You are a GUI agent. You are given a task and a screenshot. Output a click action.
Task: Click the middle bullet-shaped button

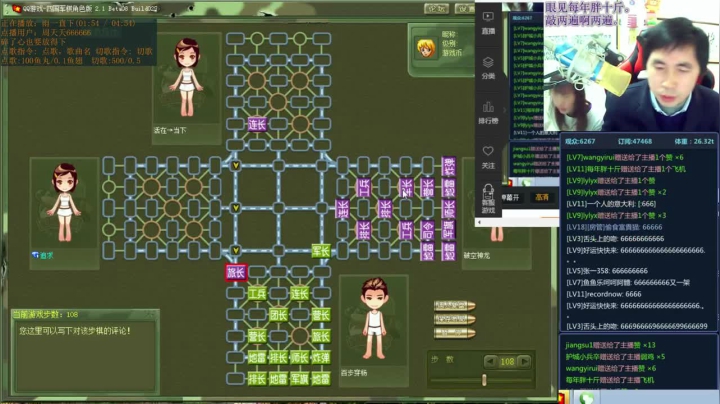point(455,319)
